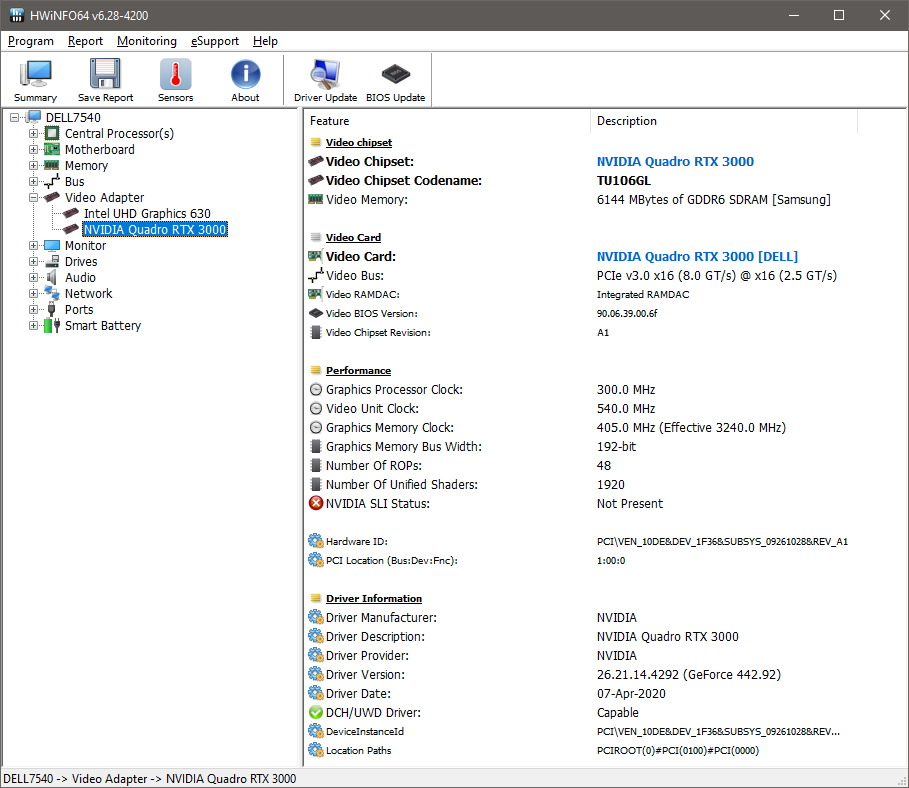Click the Ports plug tree icon

coord(52,310)
